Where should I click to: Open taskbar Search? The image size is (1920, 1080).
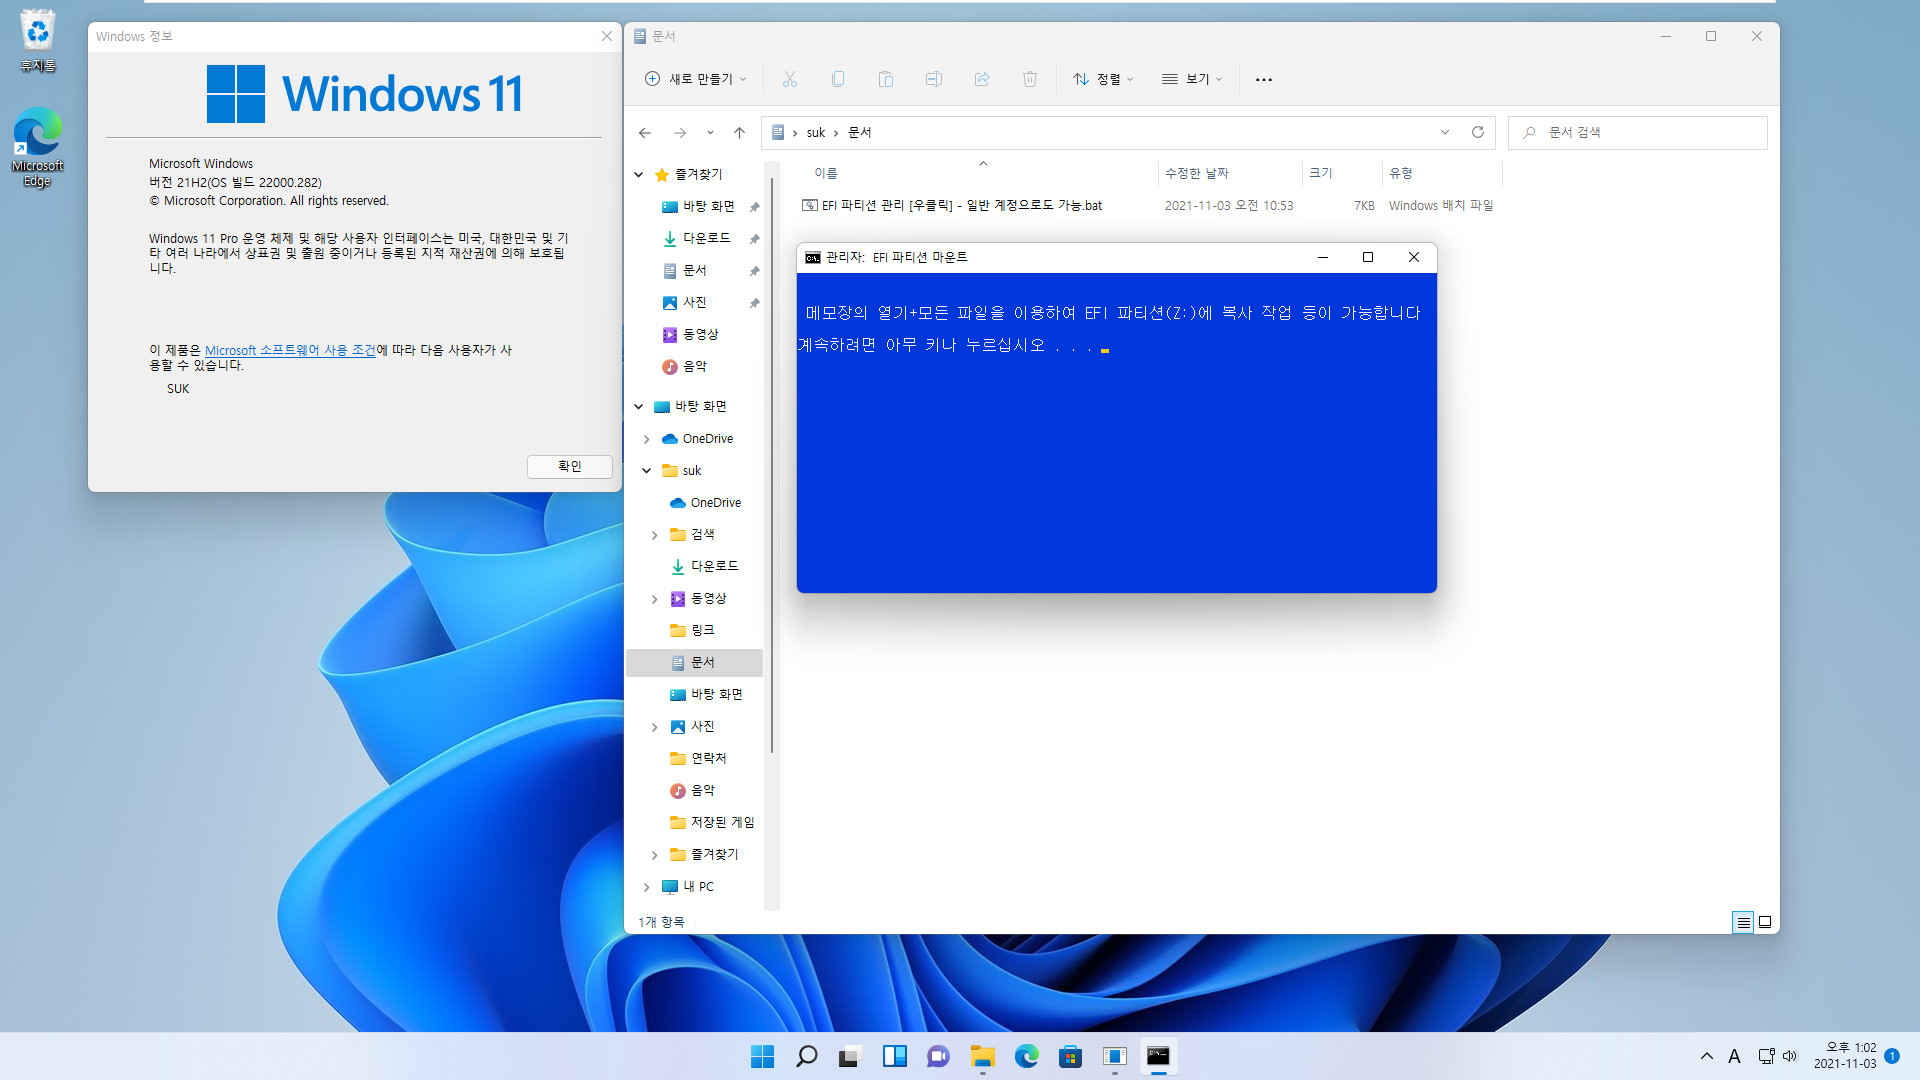click(x=806, y=1056)
